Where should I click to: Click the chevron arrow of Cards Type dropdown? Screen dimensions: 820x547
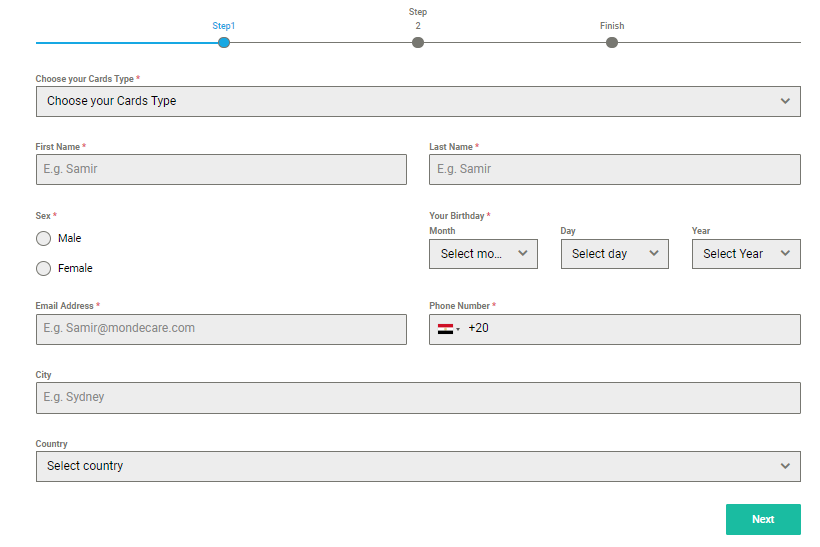[x=785, y=101]
